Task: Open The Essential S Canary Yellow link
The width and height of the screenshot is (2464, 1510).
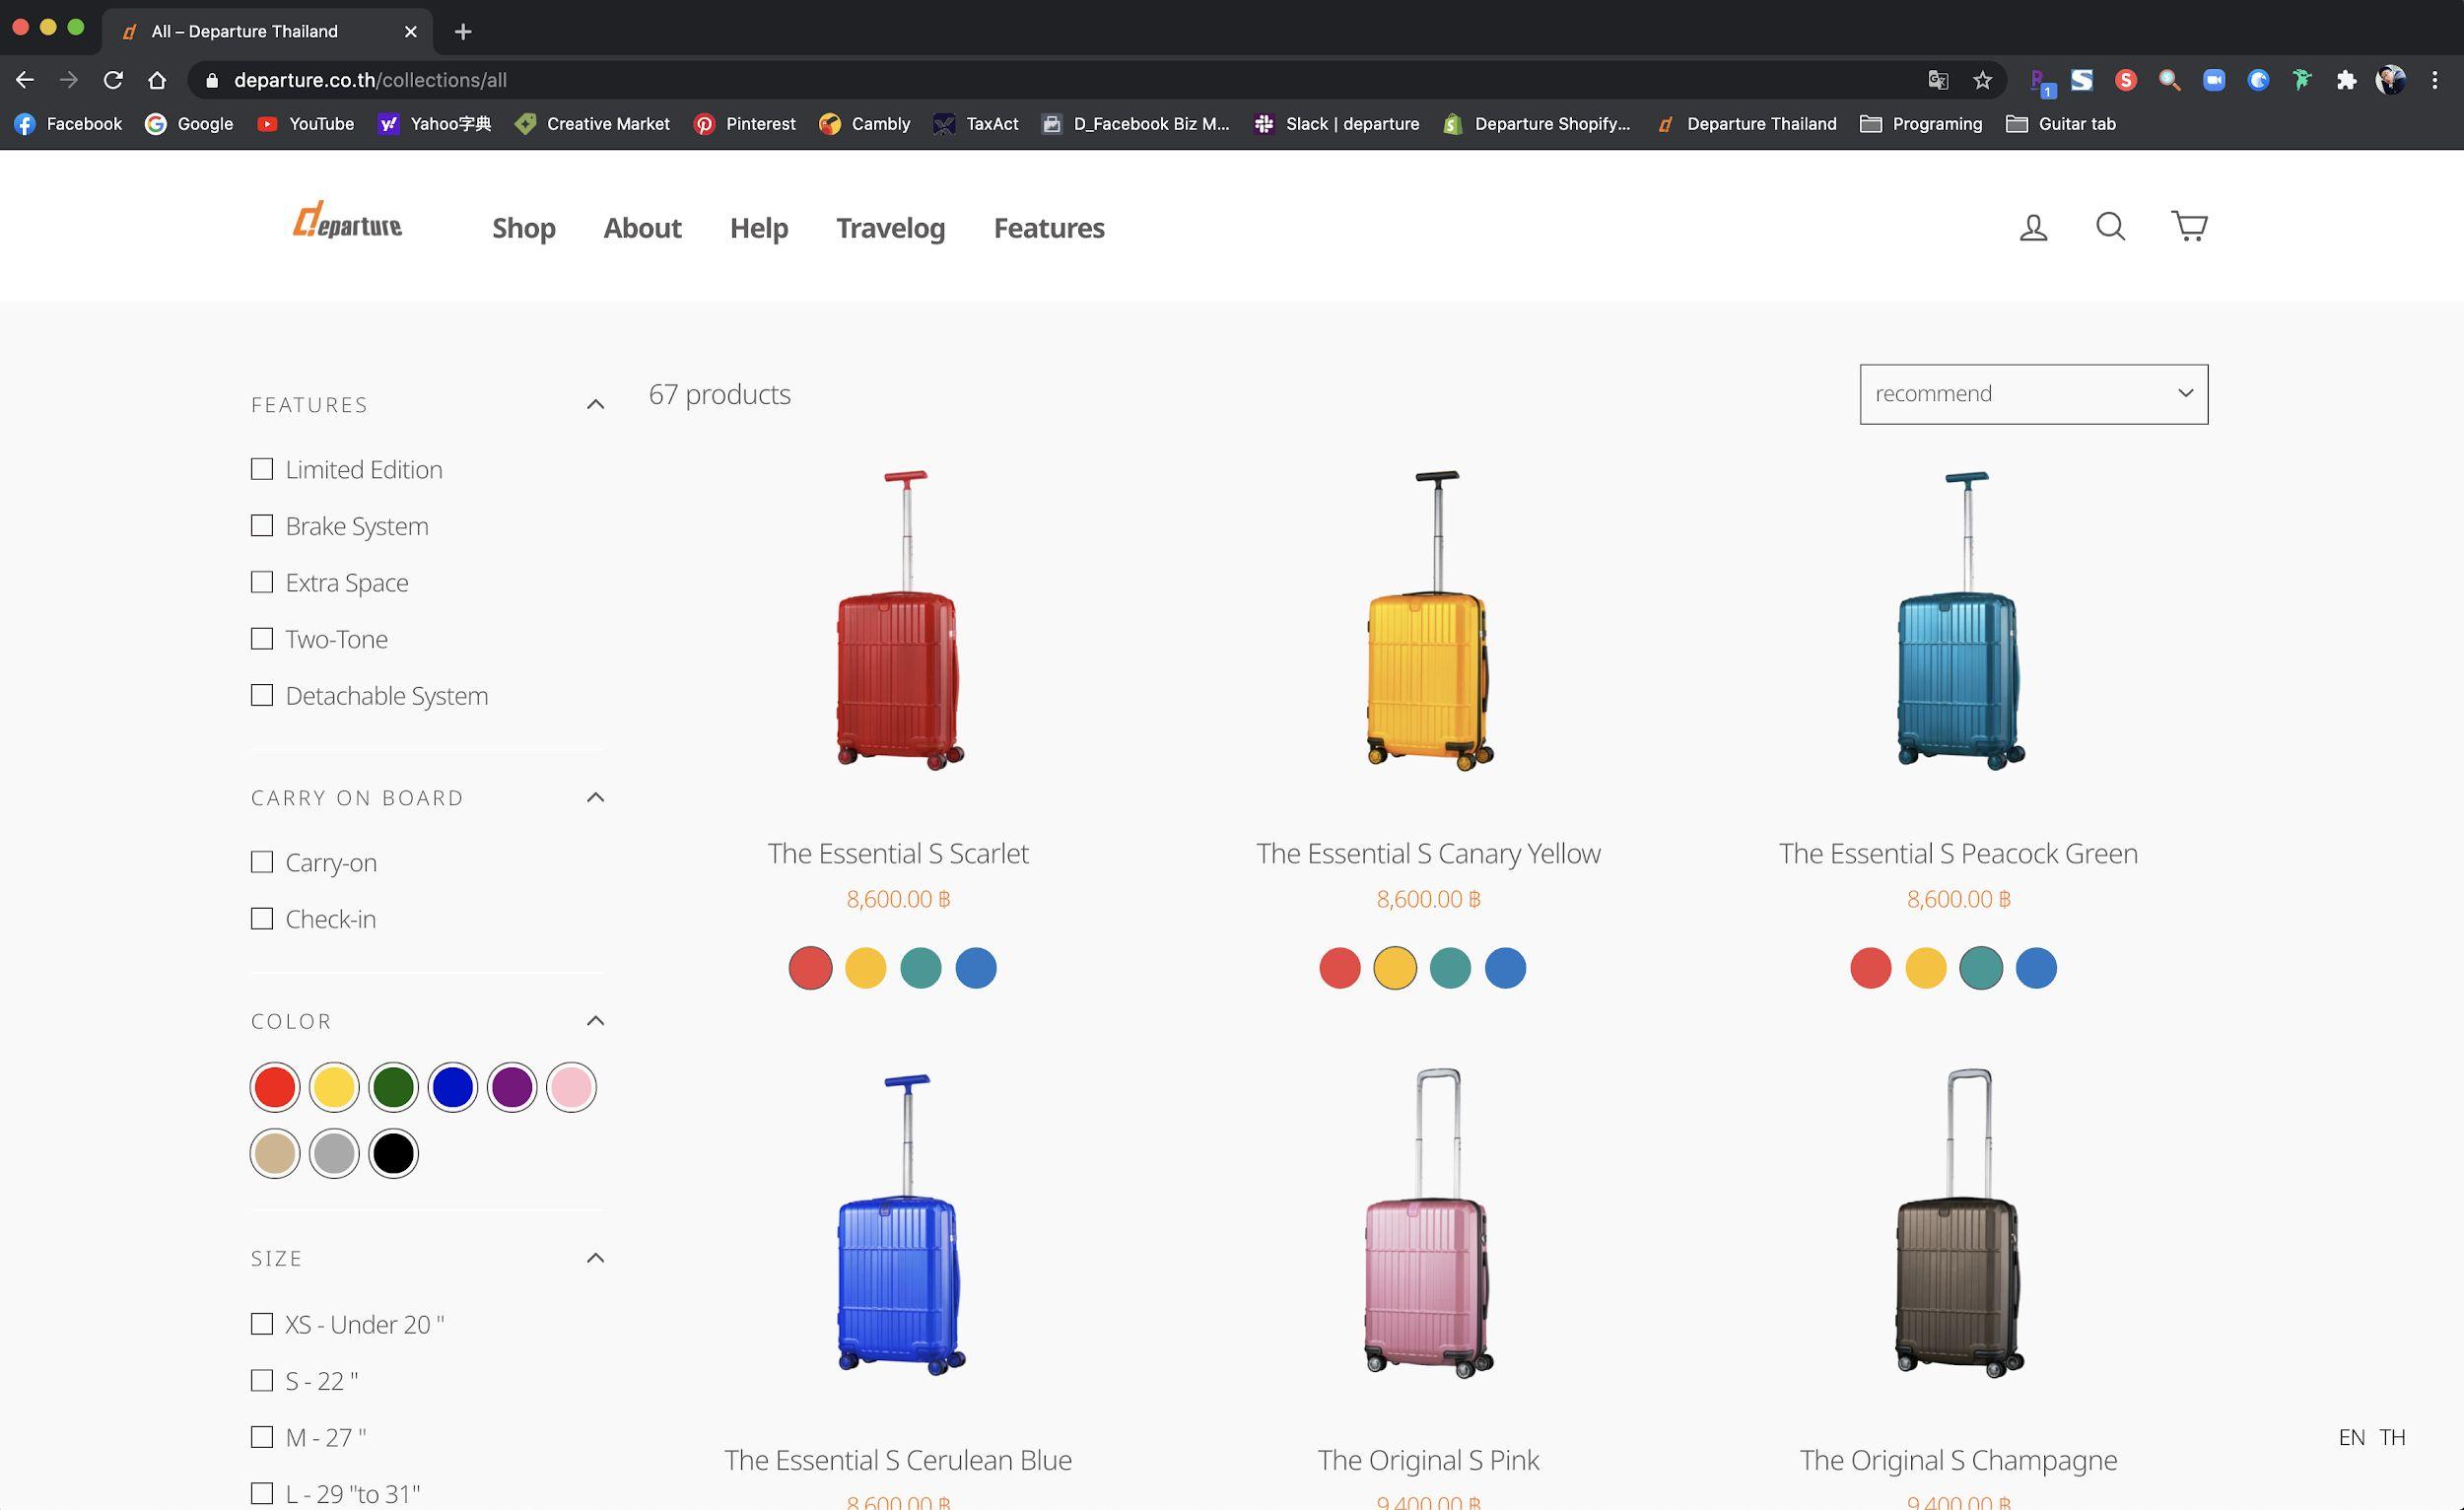Action: (1428, 853)
